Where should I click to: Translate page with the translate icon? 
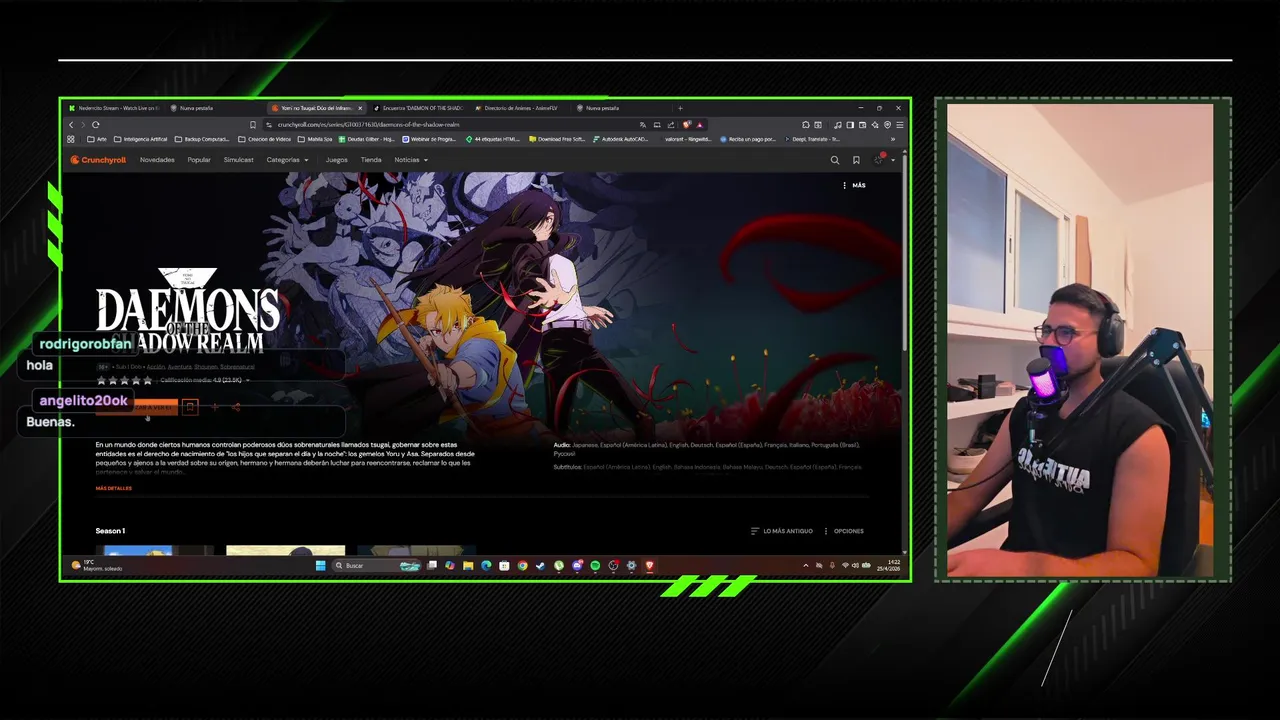pos(643,125)
